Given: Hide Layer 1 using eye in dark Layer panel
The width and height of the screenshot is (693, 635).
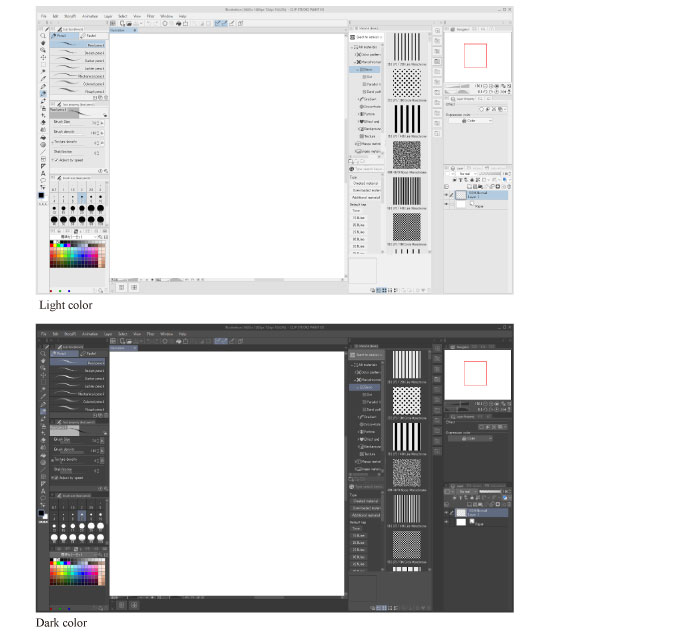Looking at the screenshot, I should [x=446, y=513].
